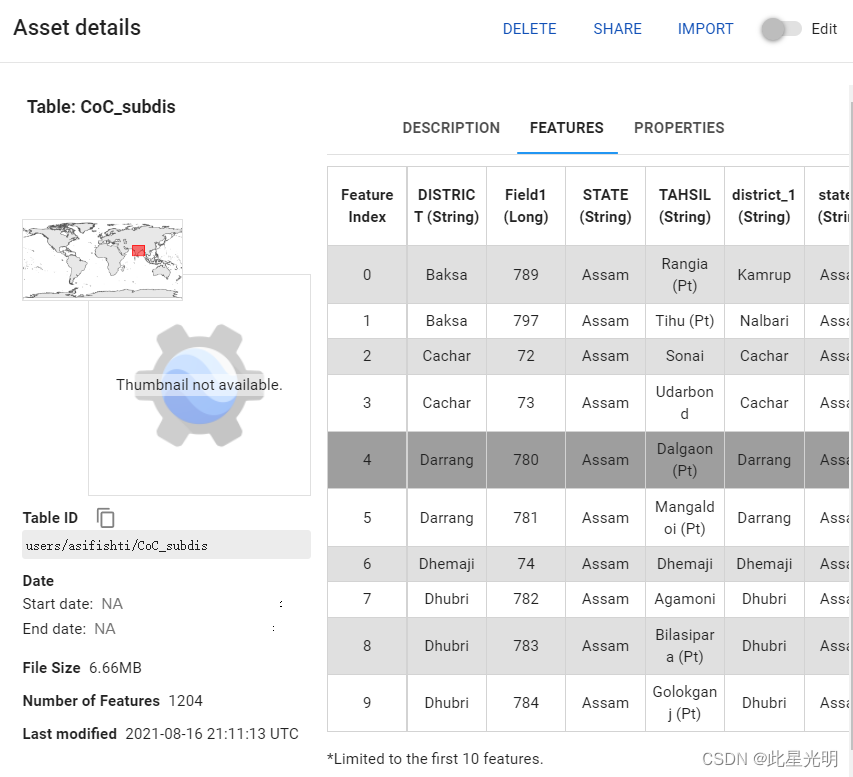This screenshot has height=777, width=853.
Task: Click the Nalbari district_1 cell
Action: 764,321
